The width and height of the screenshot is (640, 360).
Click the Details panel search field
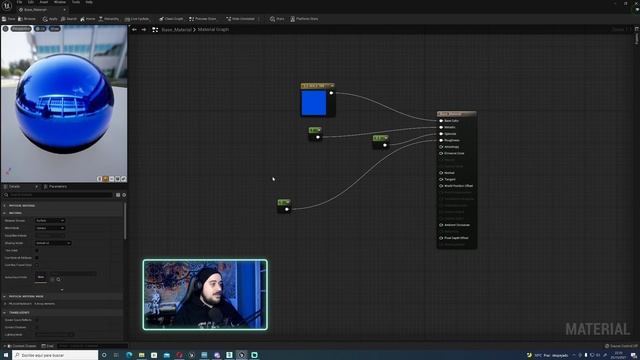(x=58, y=195)
